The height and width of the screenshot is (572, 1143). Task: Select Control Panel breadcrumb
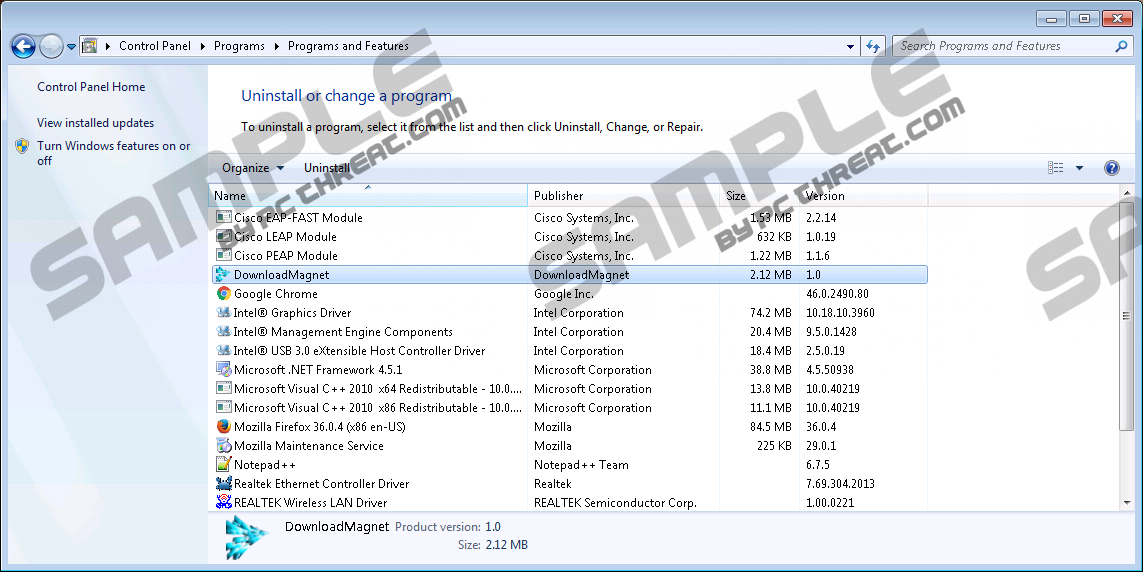[x=155, y=46]
